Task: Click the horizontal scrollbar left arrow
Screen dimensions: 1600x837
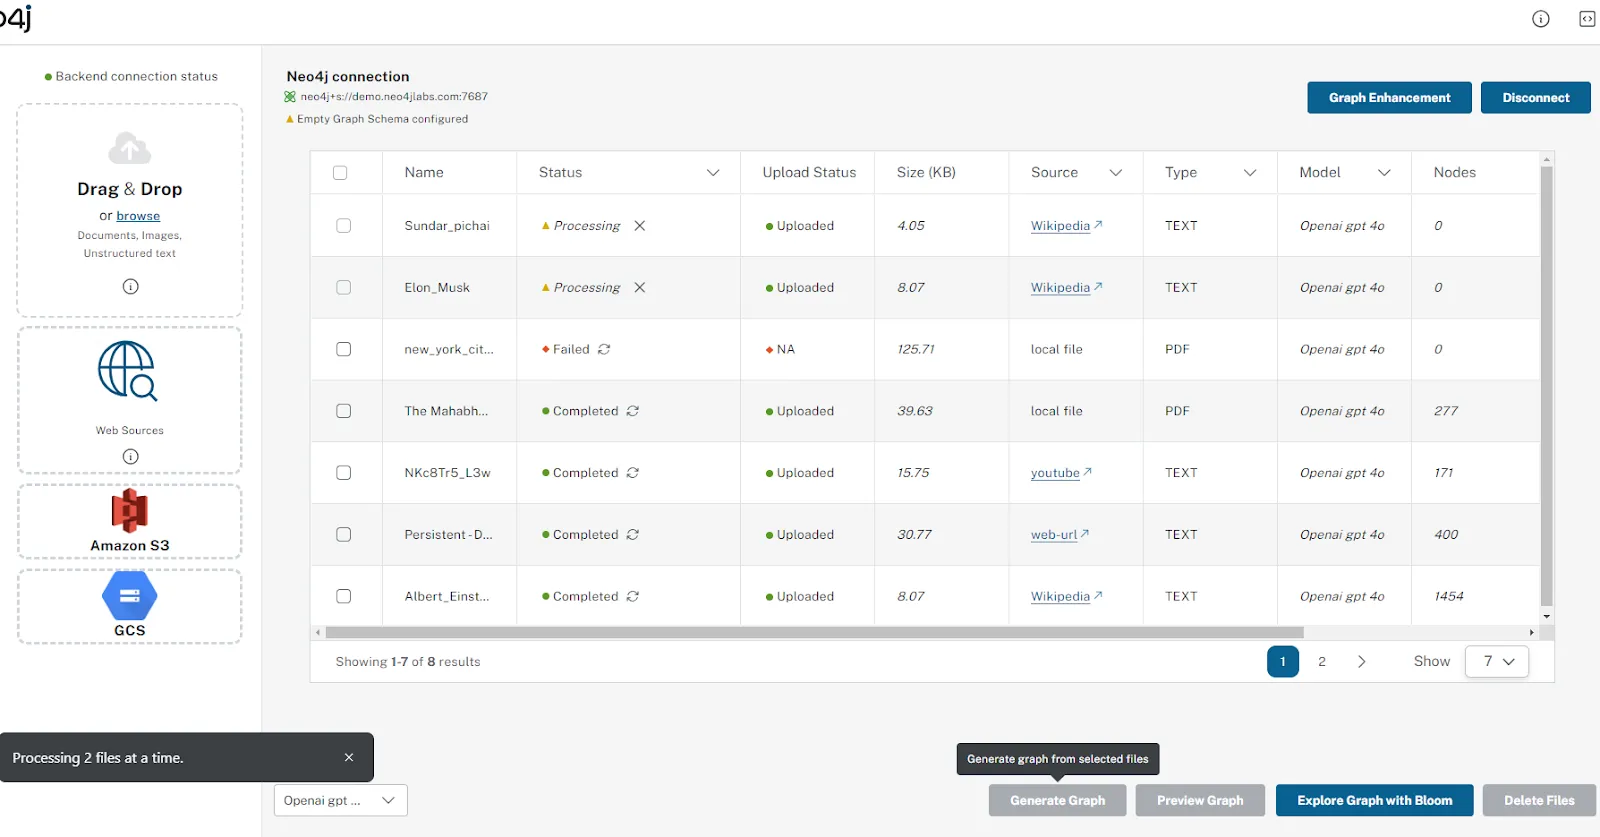Action: point(318,632)
